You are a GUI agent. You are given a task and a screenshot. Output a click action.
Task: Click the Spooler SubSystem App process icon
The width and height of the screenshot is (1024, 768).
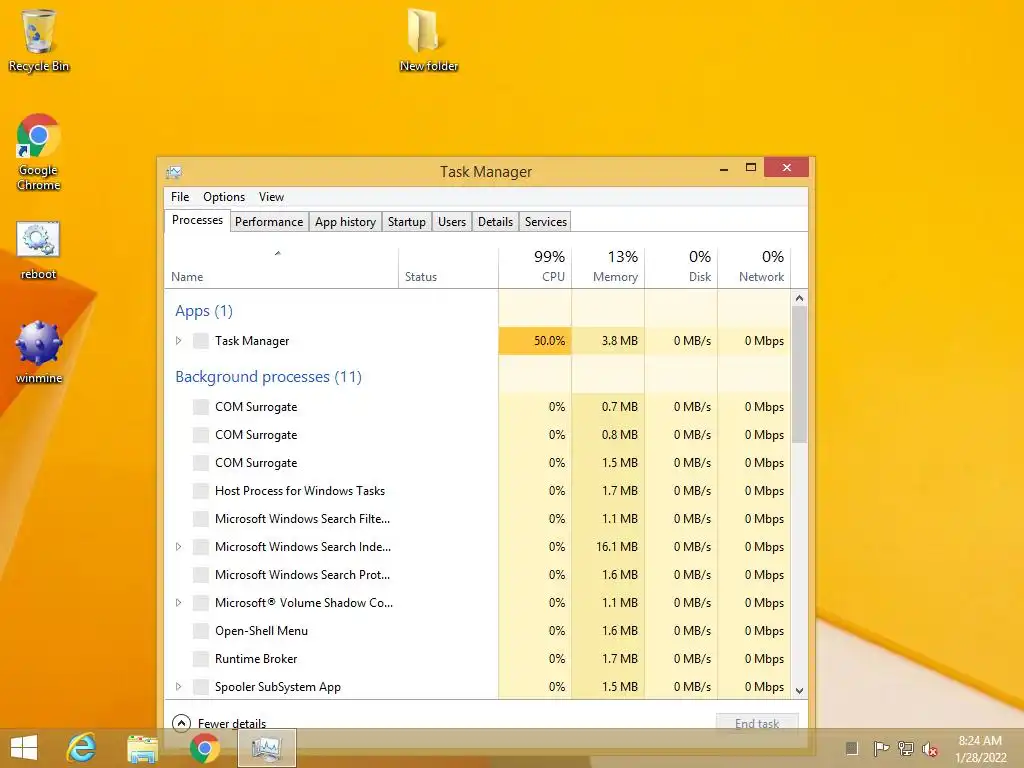coord(201,687)
